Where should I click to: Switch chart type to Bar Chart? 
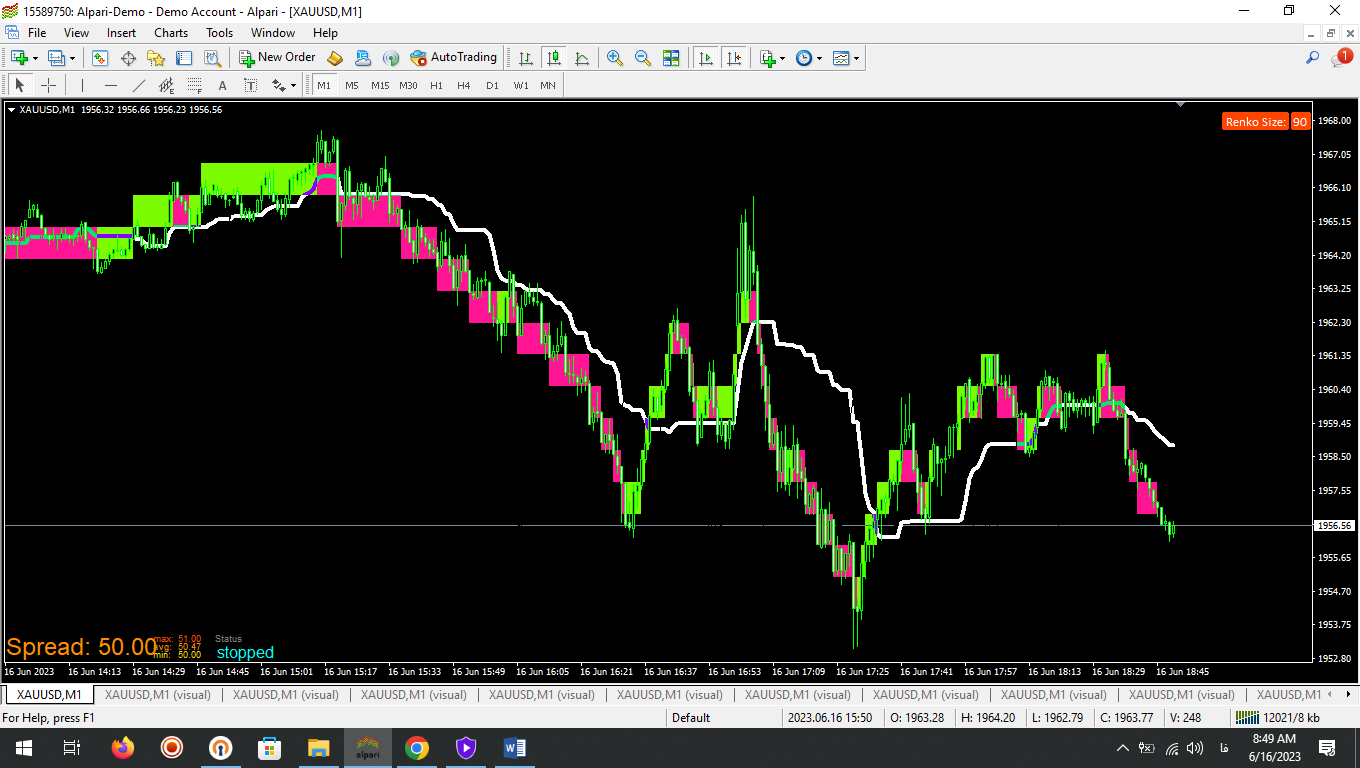pyautogui.click(x=525, y=58)
